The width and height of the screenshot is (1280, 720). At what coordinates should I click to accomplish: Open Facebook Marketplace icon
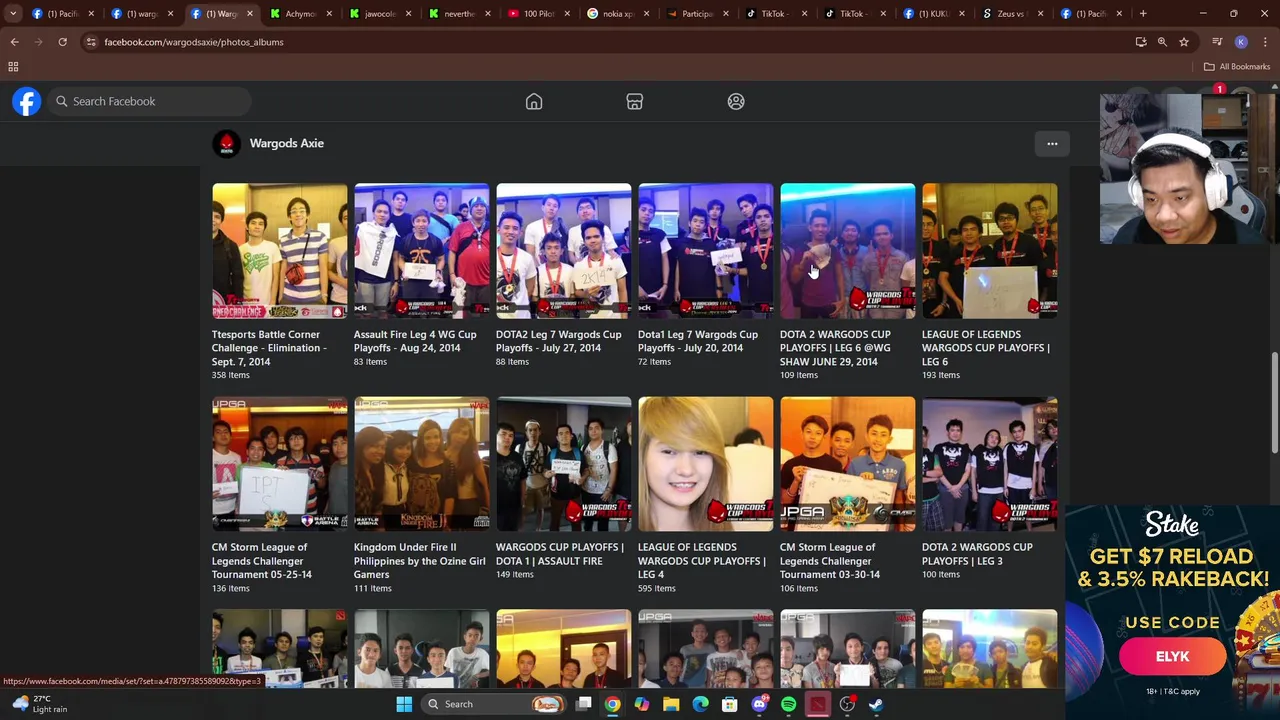click(x=635, y=101)
